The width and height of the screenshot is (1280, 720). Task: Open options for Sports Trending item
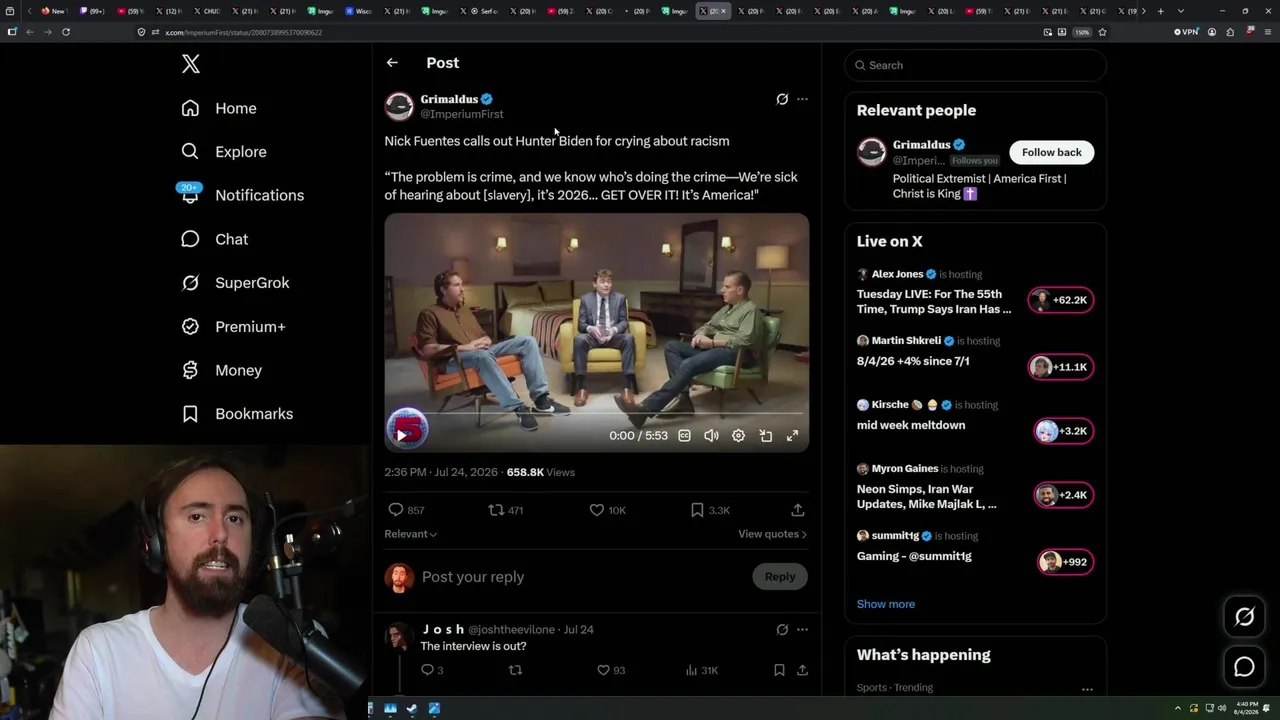[1087, 689]
